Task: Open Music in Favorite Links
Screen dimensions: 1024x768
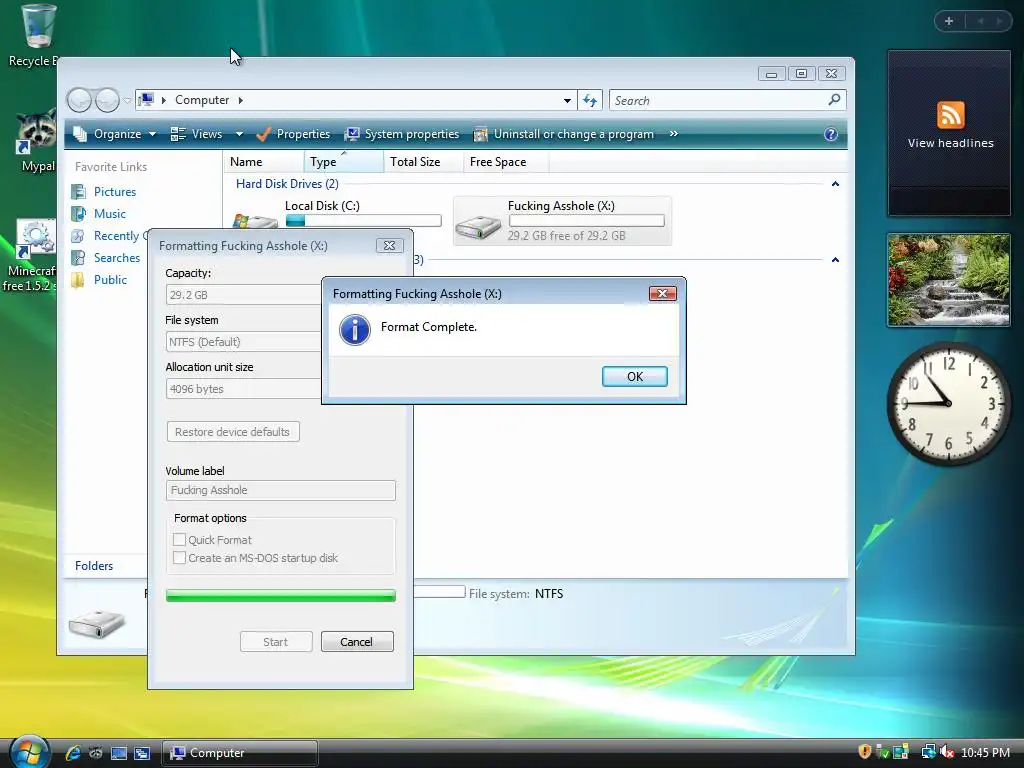Action: (99, 214)
